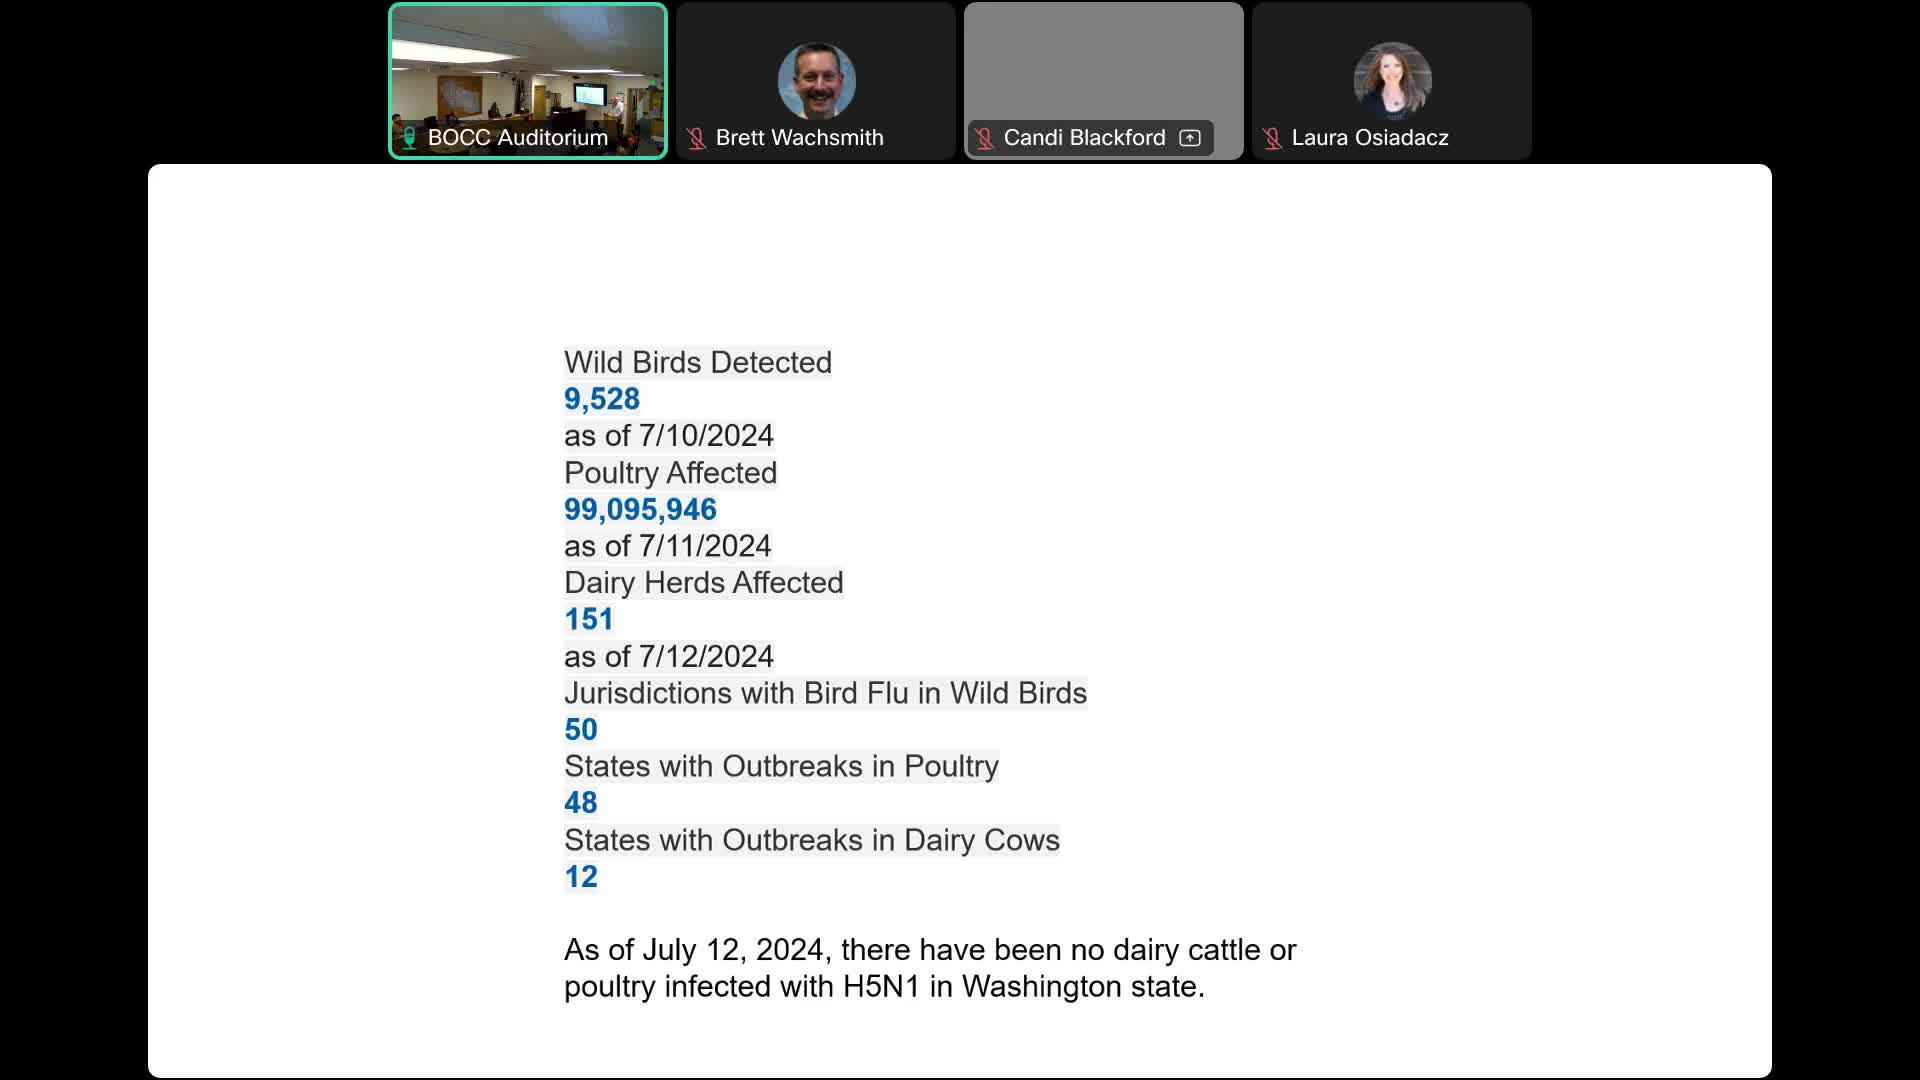Click the Laura Osiadacz name label

click(1370, 138)
